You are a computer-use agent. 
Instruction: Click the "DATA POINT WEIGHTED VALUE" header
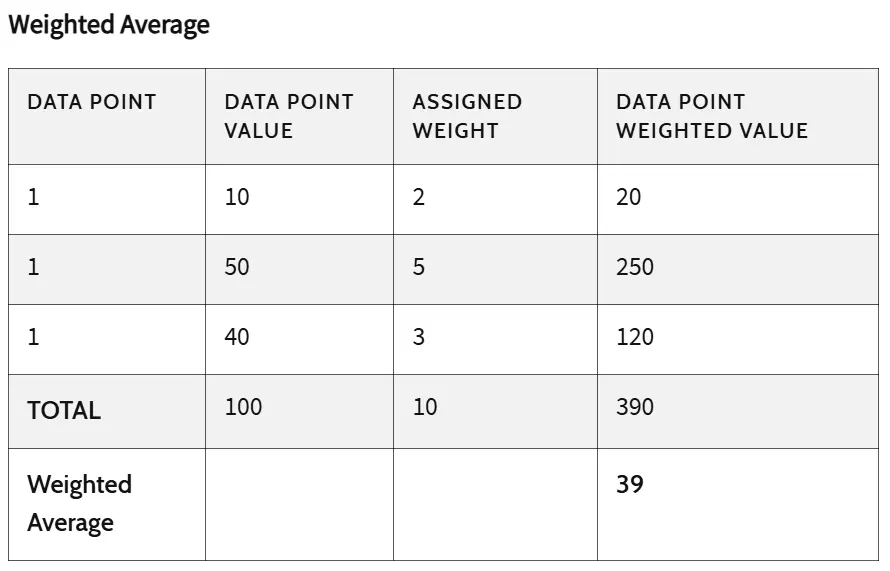712,116
